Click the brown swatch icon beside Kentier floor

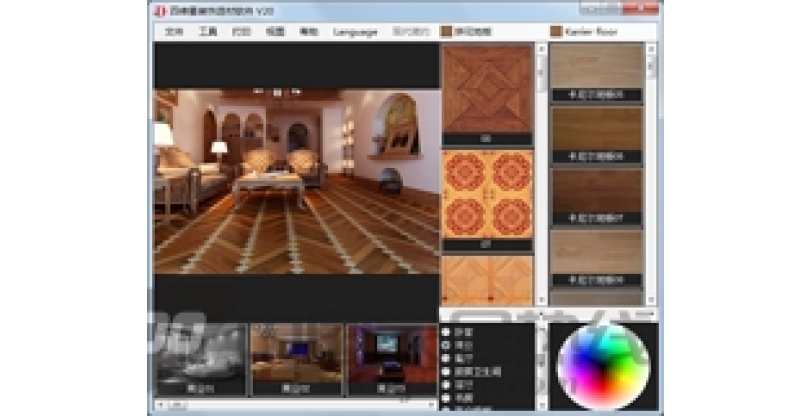click(x=556, y=31)
